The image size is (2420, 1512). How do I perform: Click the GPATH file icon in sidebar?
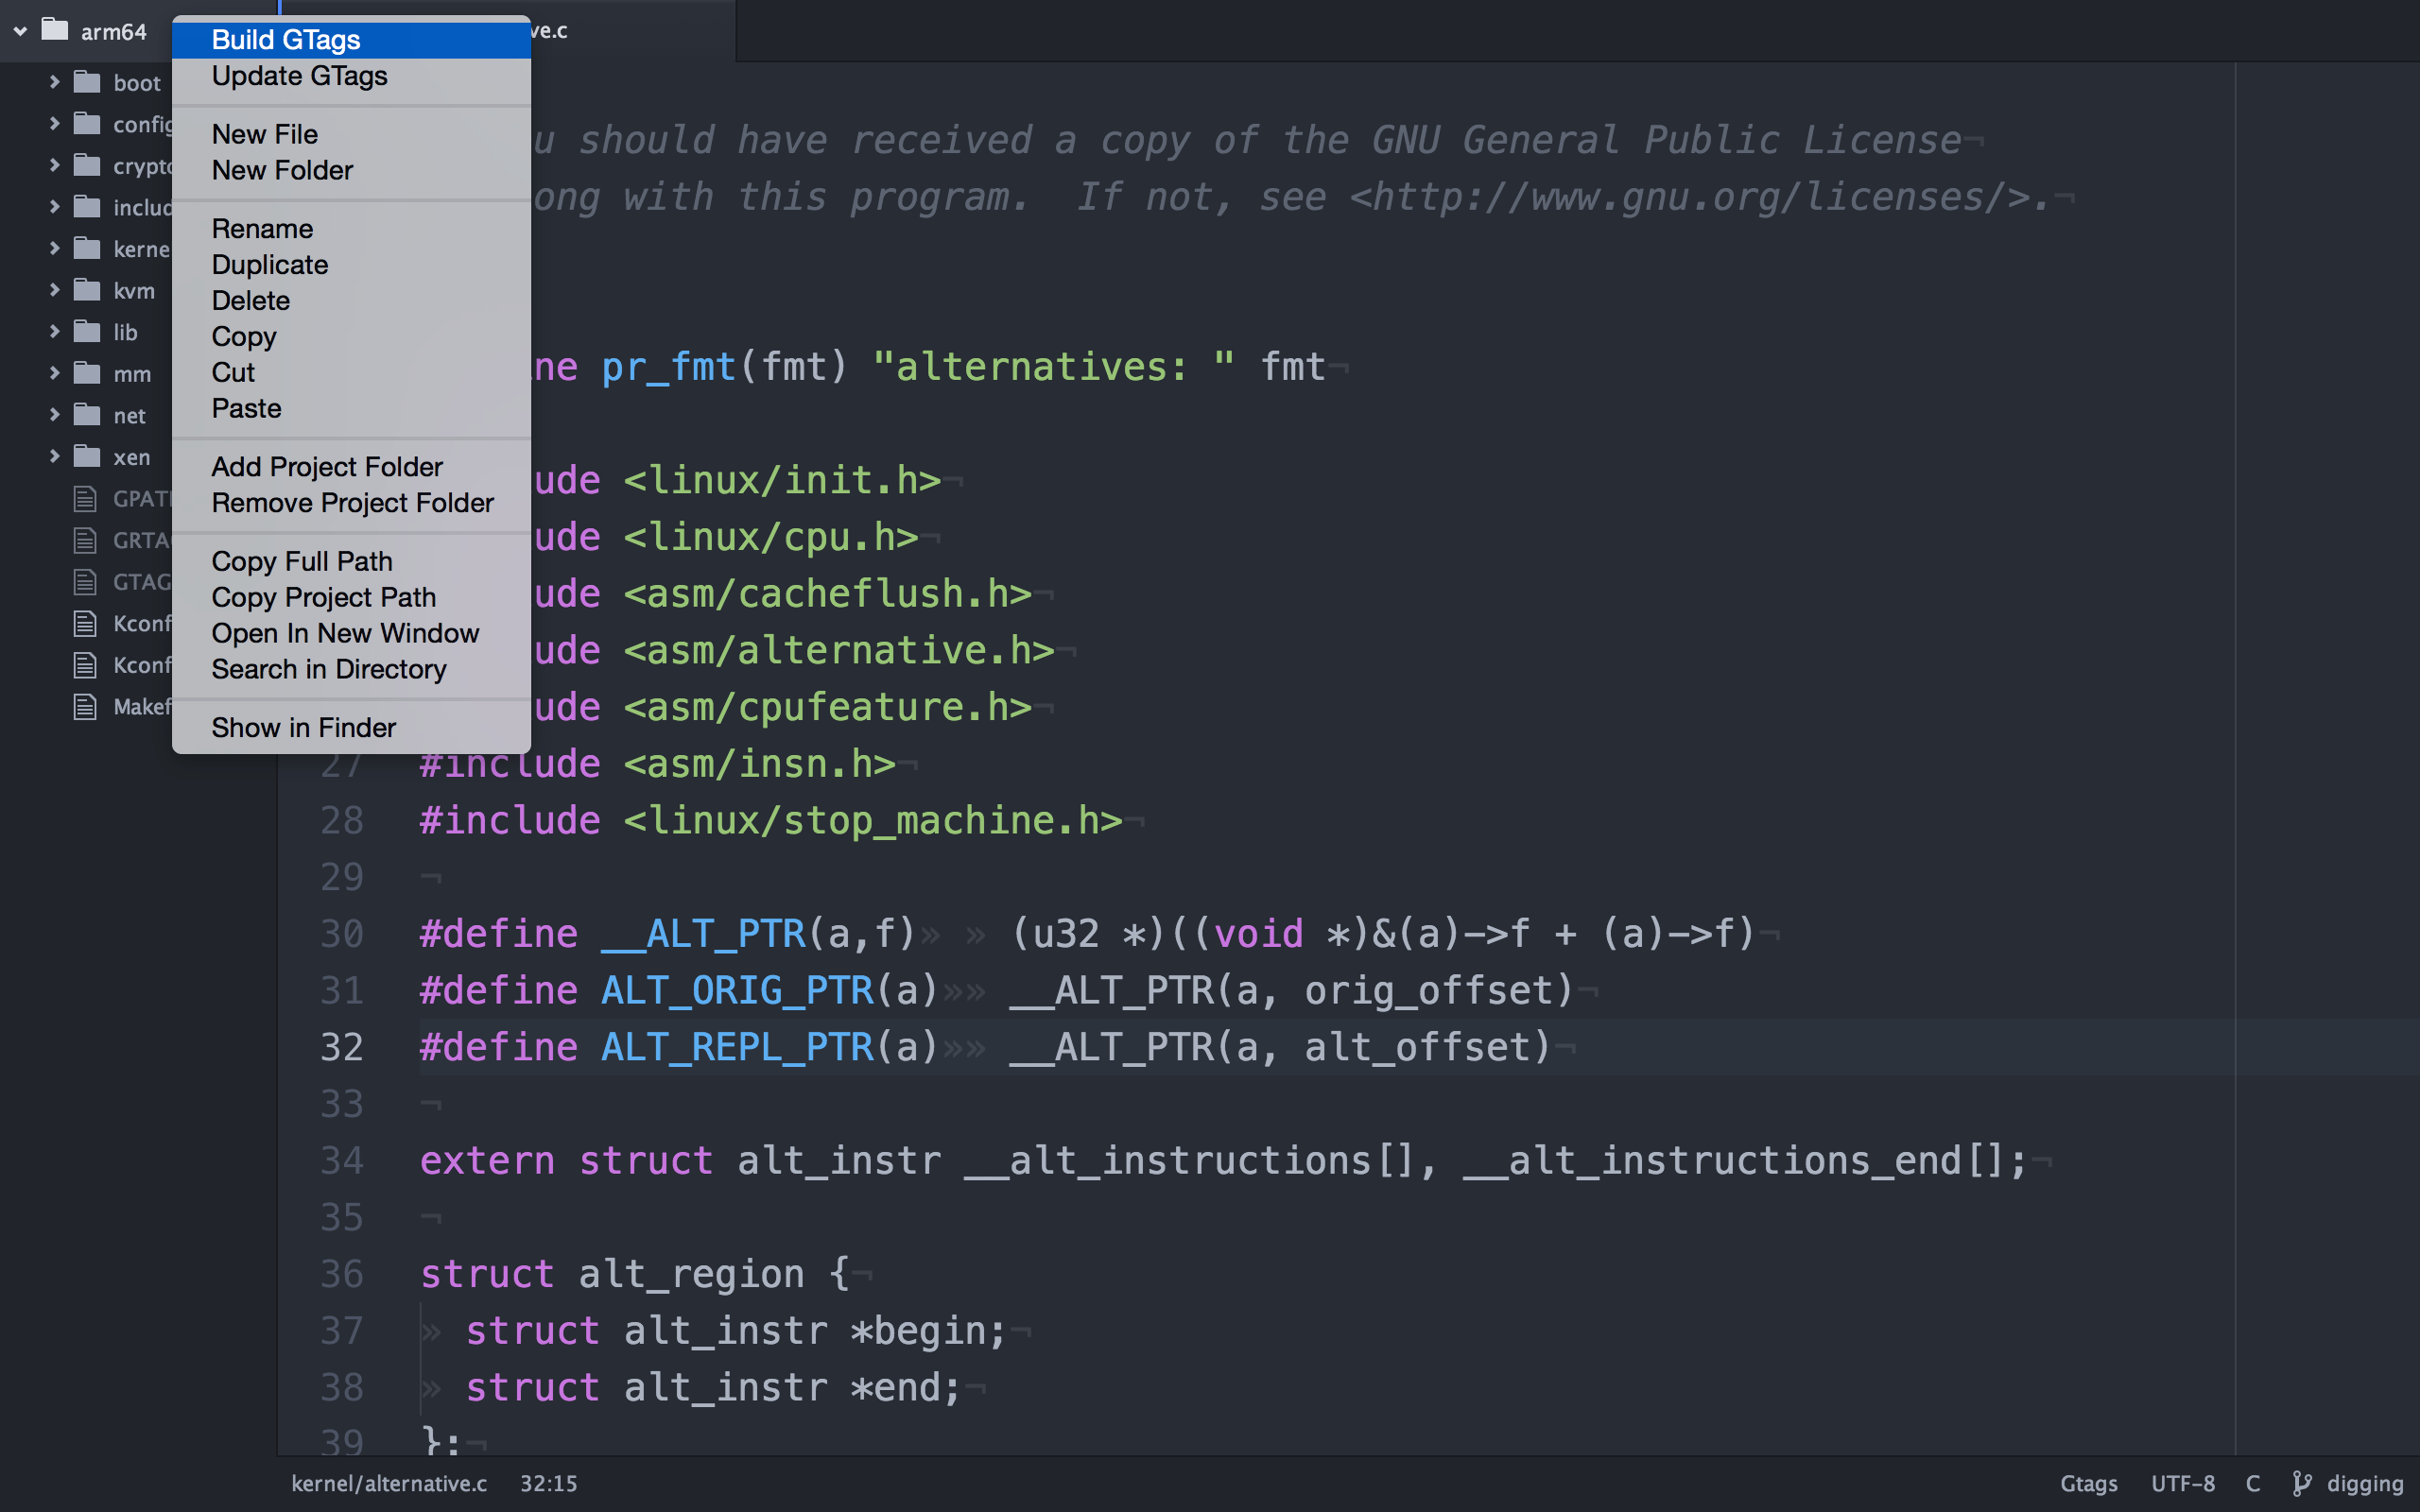pyautogui.click(x=86, y=498)
